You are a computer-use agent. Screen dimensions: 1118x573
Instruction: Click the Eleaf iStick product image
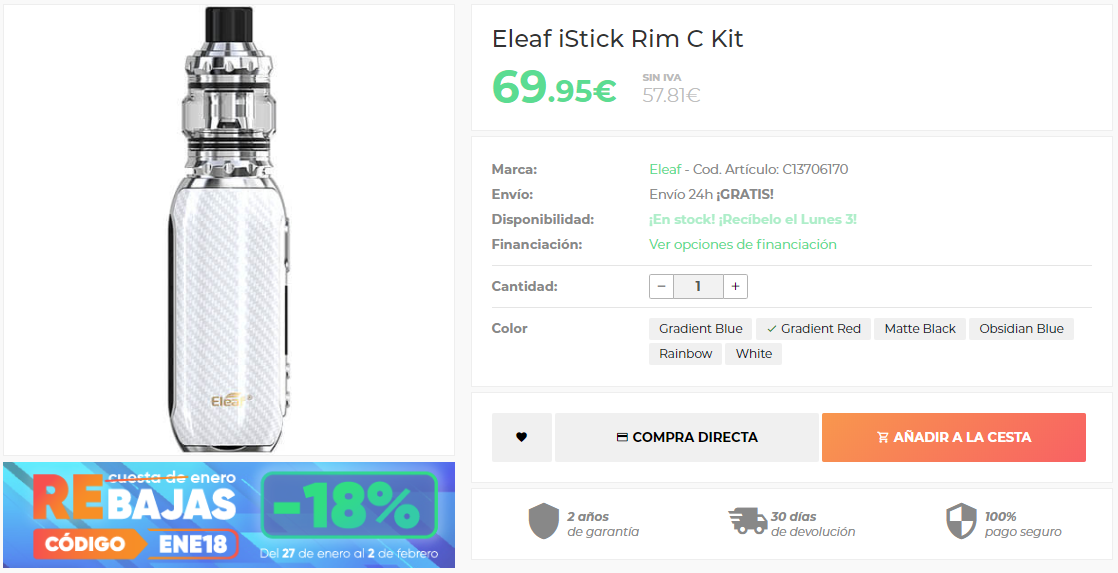(229, 230)
